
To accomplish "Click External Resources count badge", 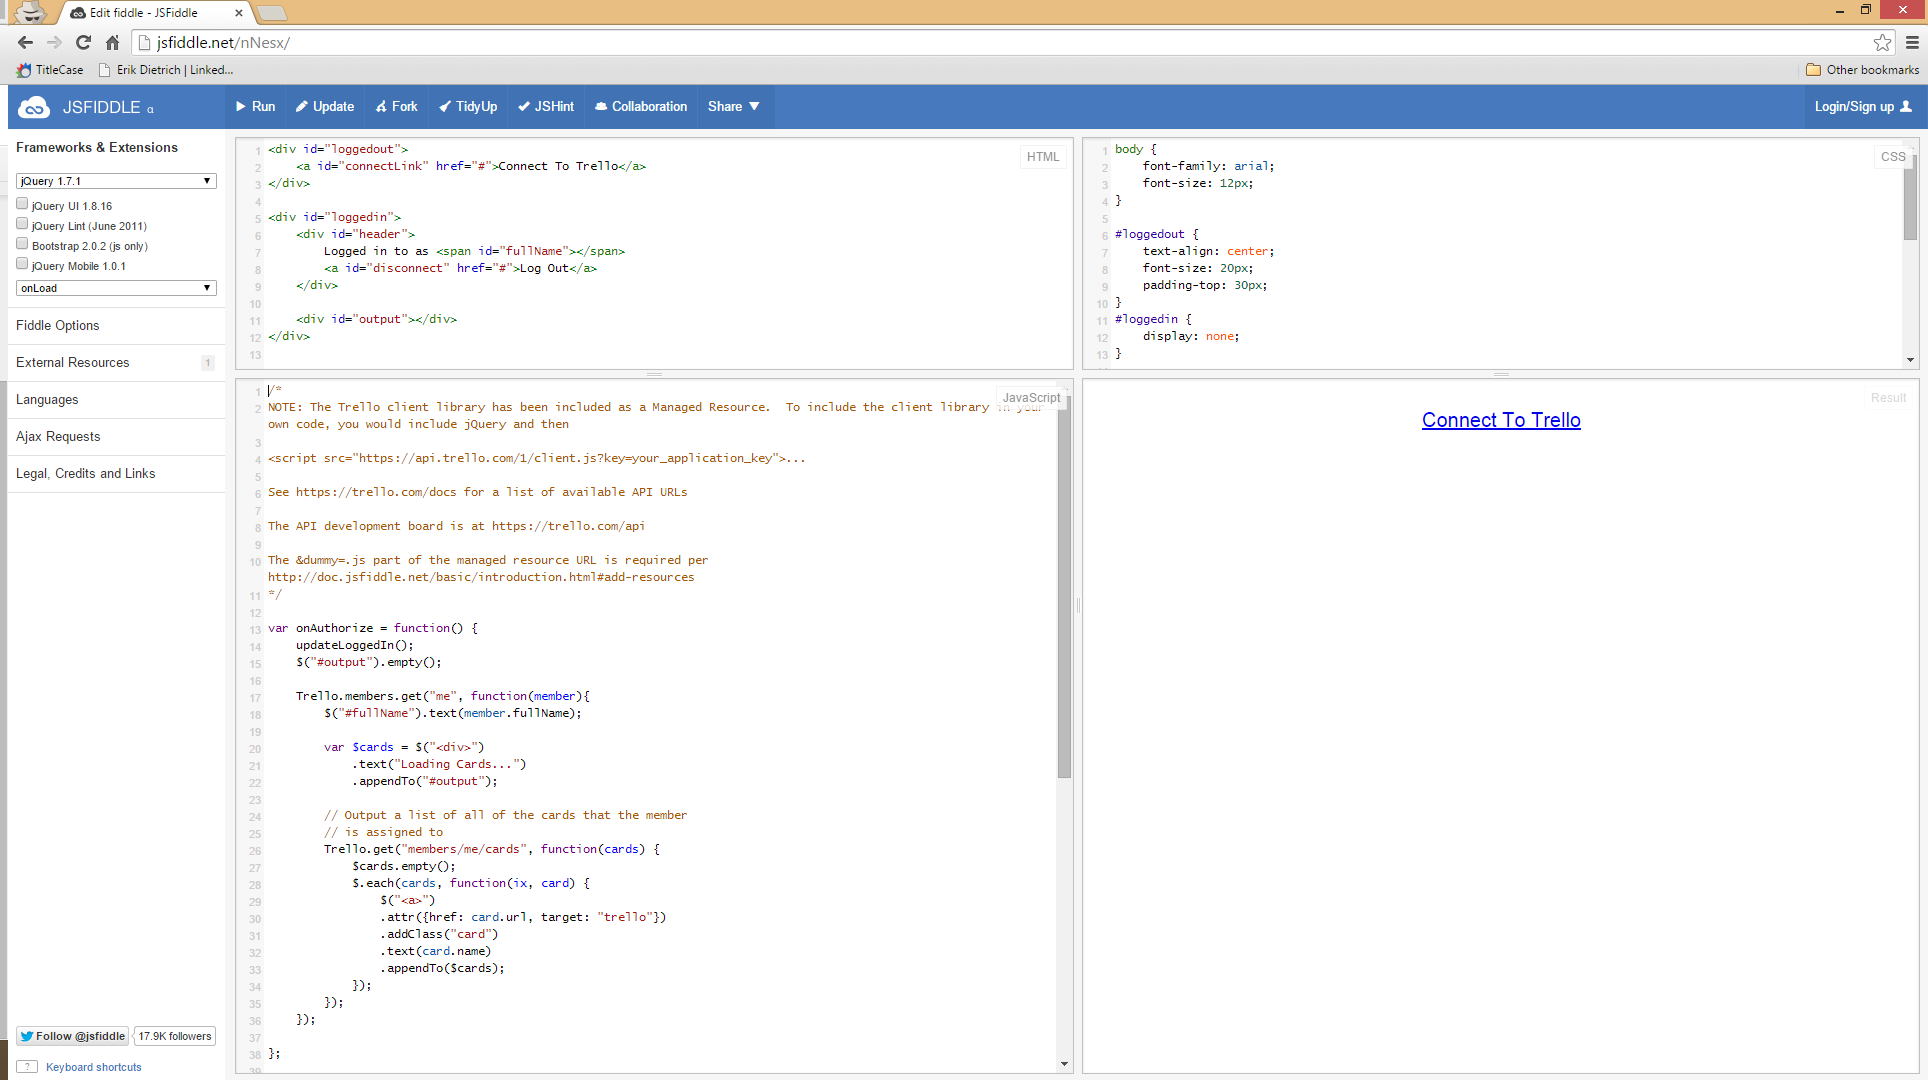I will pos(208,363).
